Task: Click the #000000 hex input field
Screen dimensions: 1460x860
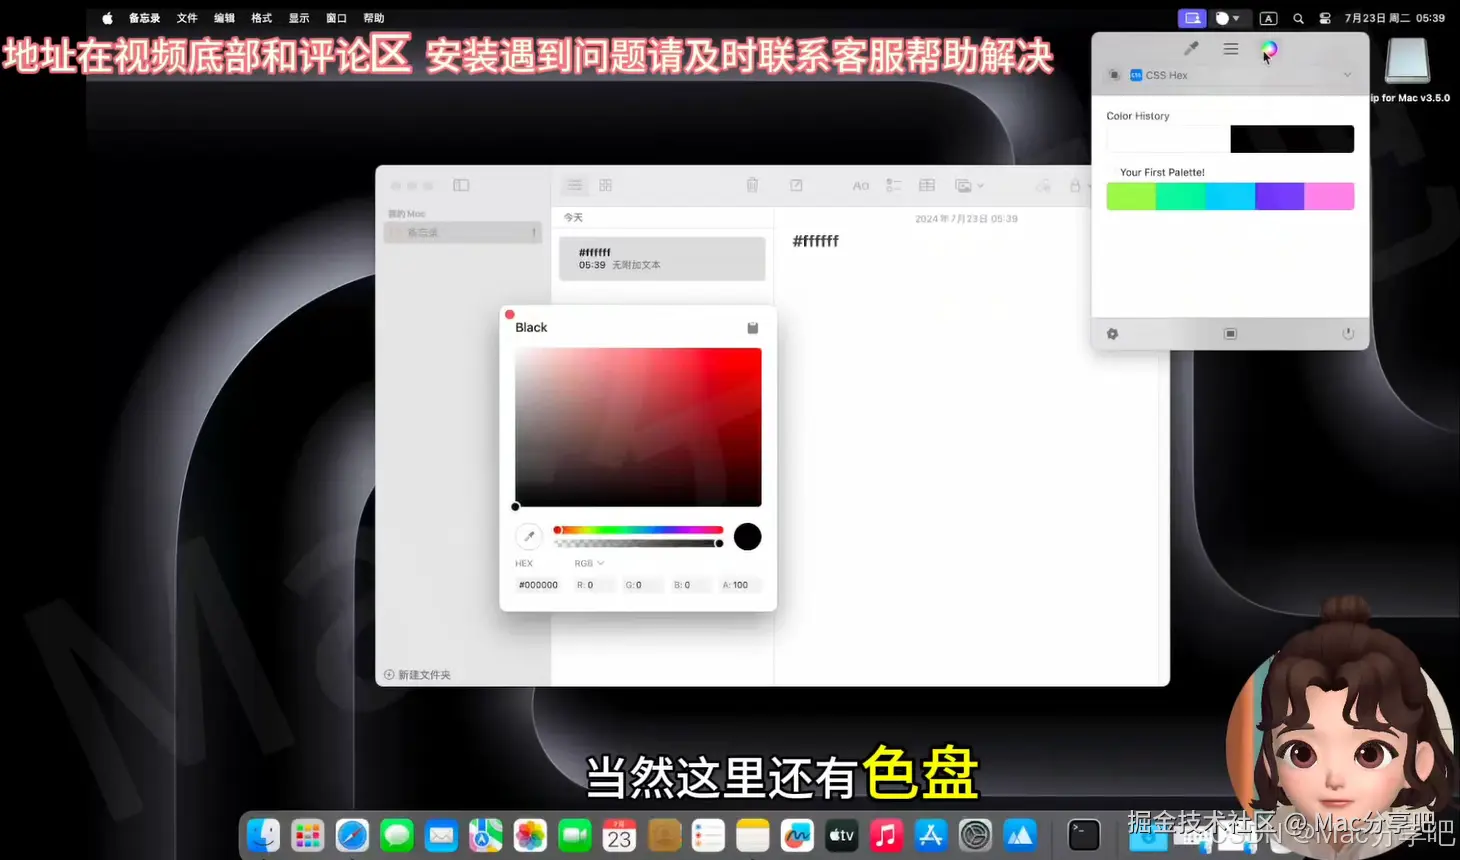Action: 537,584
